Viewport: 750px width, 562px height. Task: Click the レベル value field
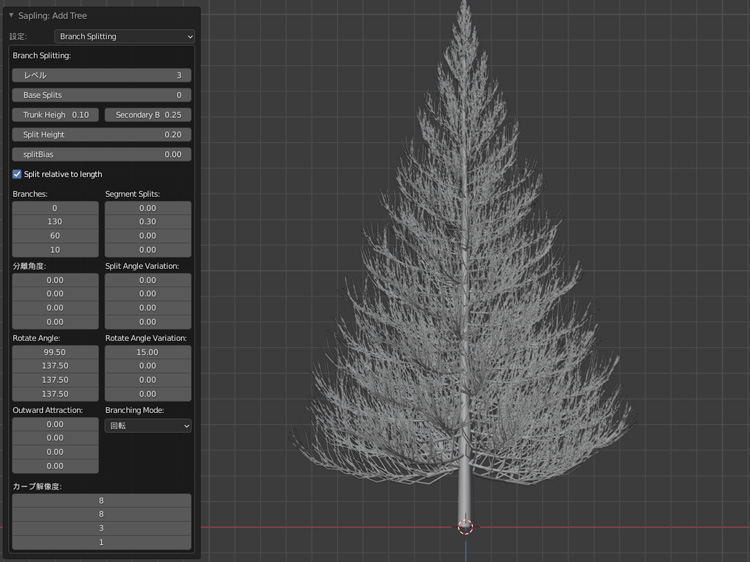(x=101, y=75)
